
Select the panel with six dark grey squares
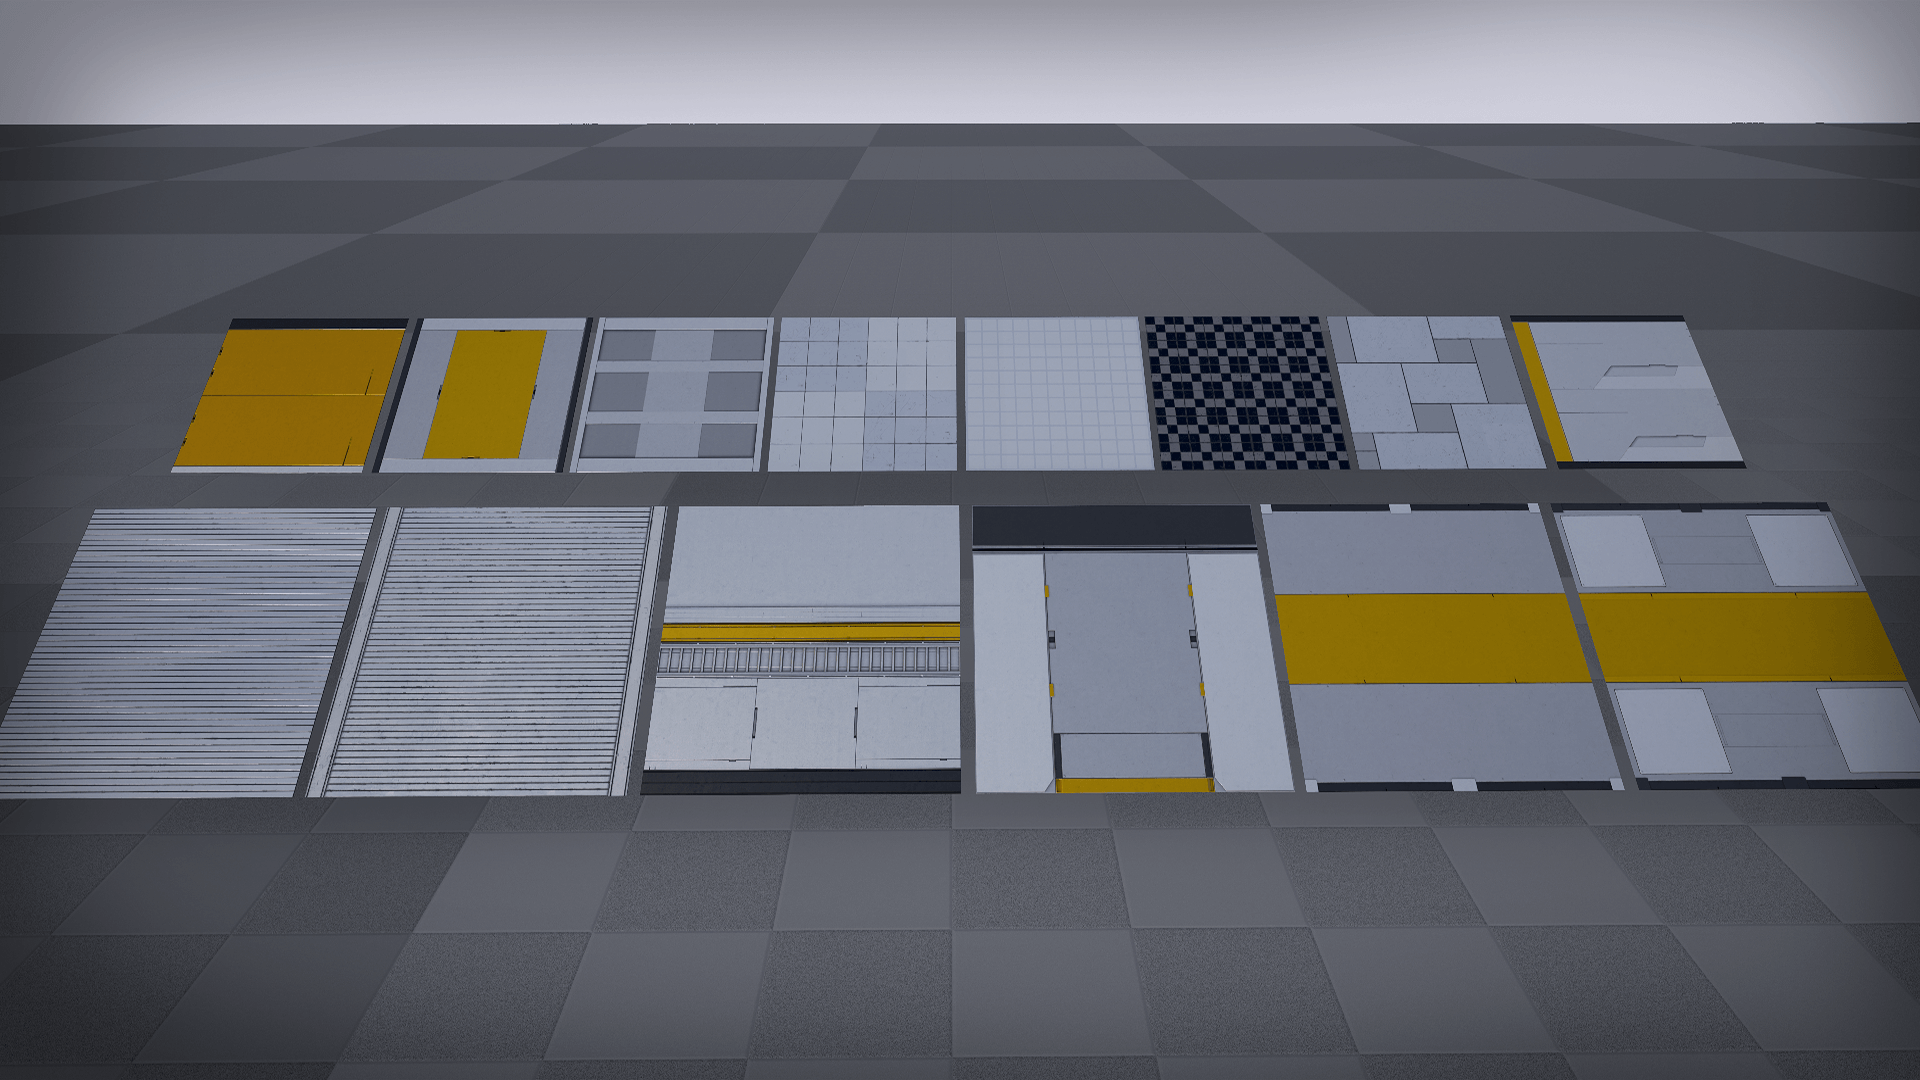671,394
